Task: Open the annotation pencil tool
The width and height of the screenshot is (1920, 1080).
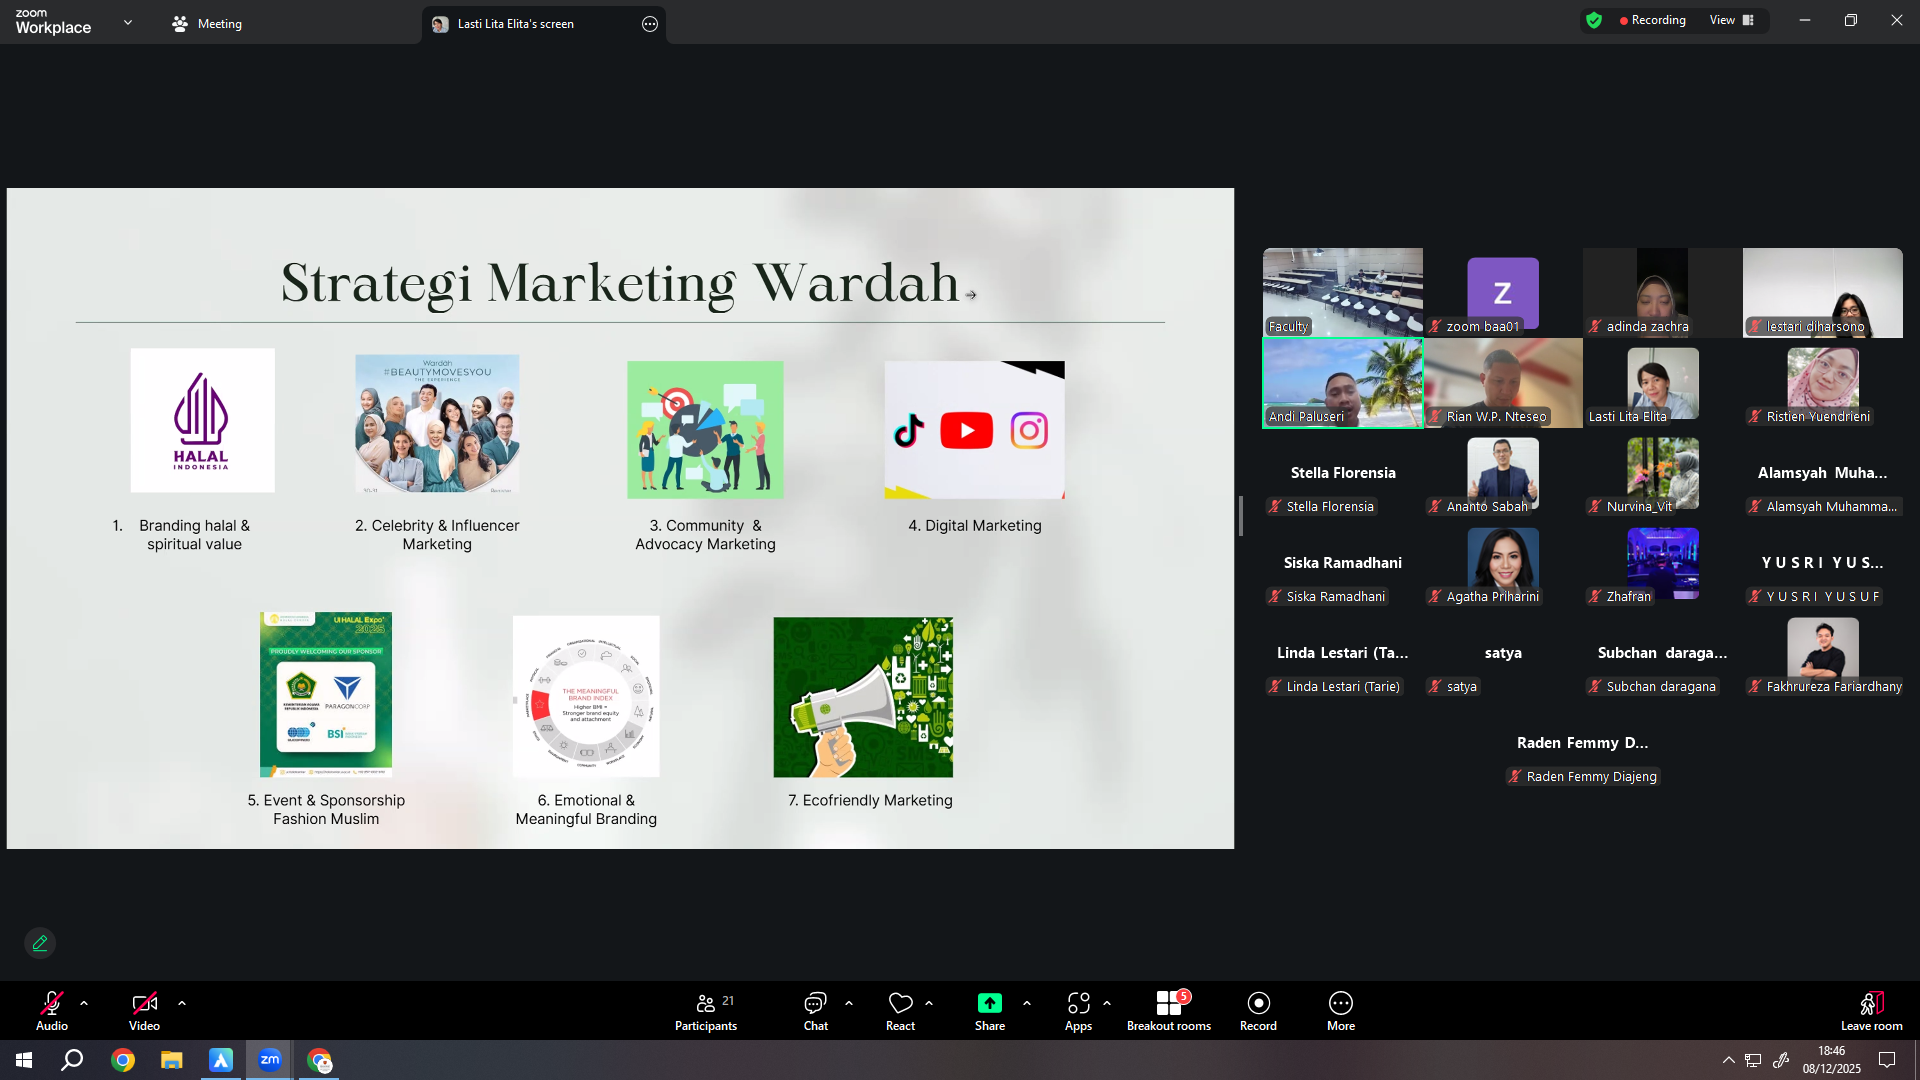Action: click(40, 943)
